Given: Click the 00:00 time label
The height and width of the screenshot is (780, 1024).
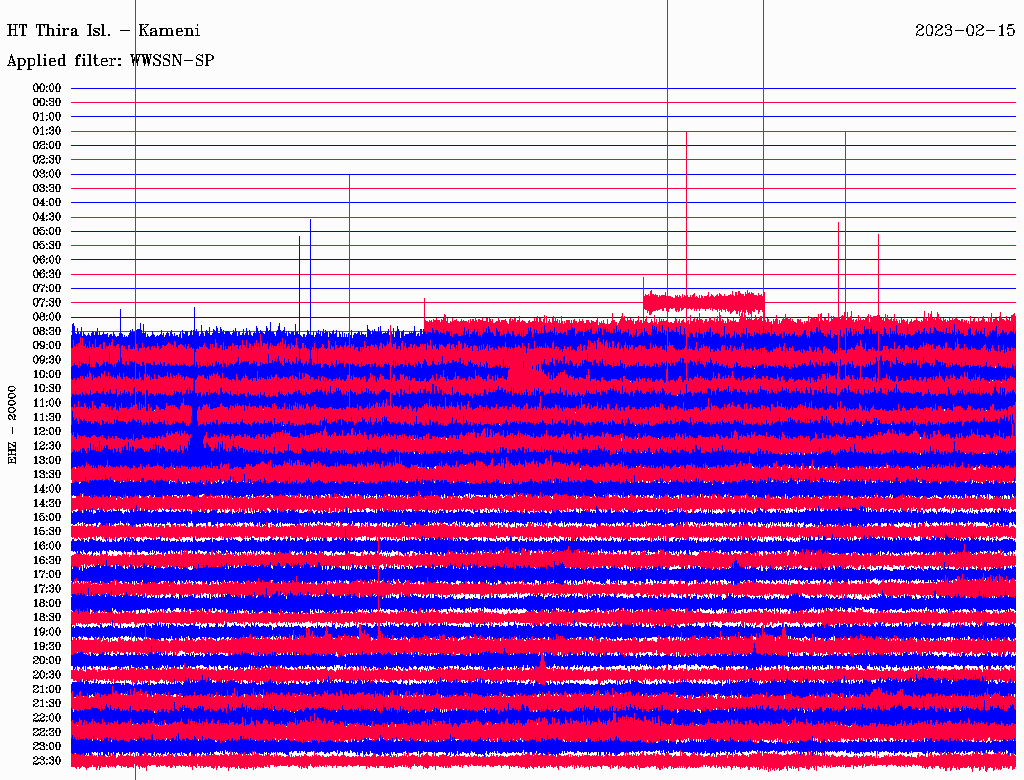Looking at the screenshot, I should (47, 88).
